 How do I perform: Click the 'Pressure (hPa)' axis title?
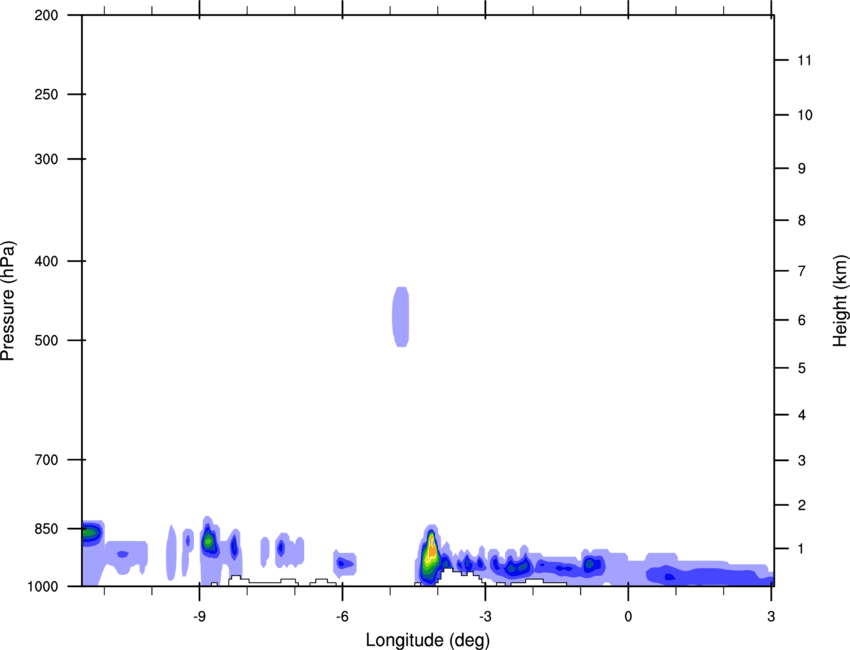coord(8,301)
